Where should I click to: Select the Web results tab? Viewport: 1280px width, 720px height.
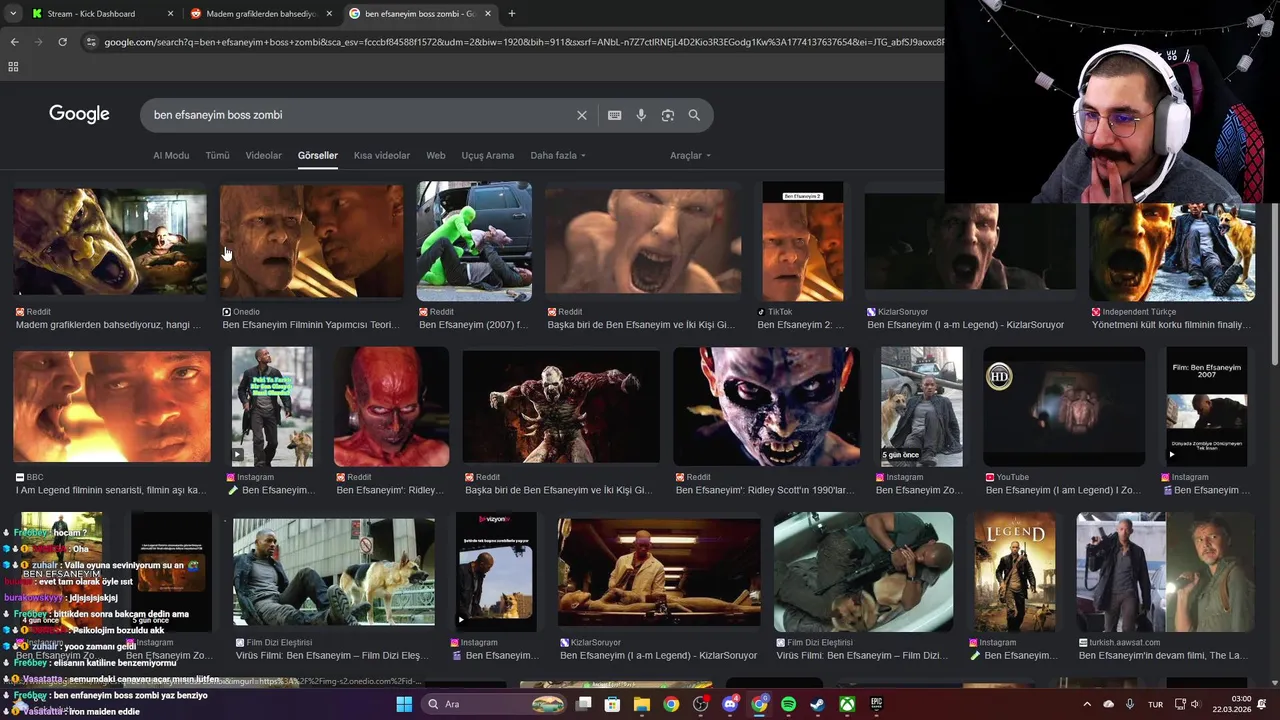pyautogui.click(x=436, y=156)
